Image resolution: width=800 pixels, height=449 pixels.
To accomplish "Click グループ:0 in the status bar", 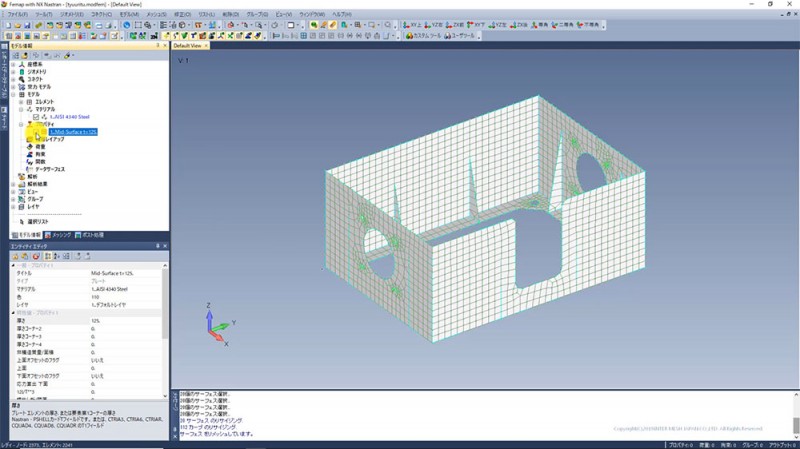I will coord(753,445).
